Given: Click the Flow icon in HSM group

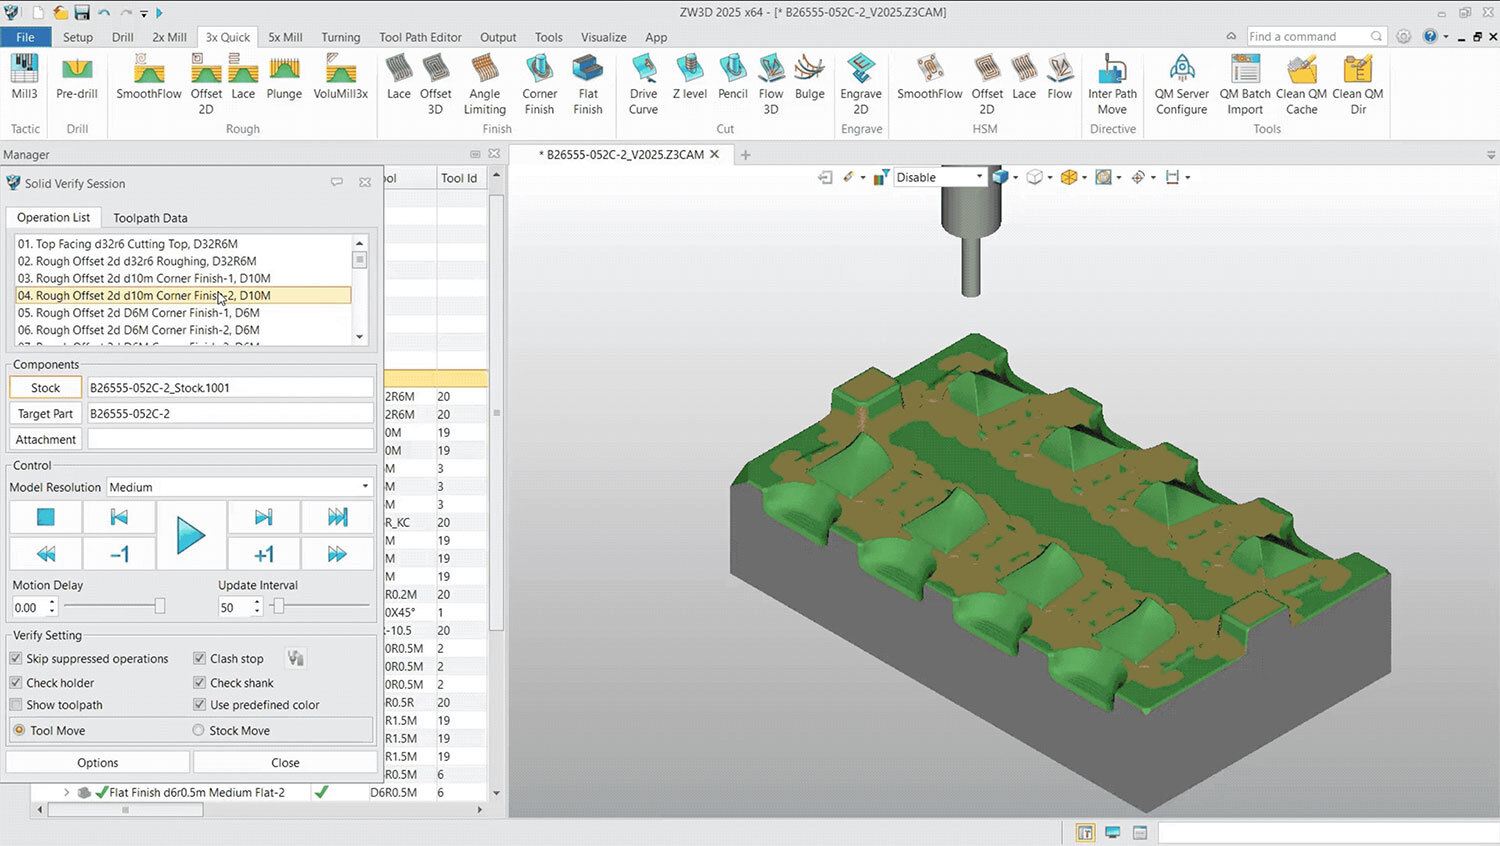Looking at the screenshot, I should coord(1060,78).
